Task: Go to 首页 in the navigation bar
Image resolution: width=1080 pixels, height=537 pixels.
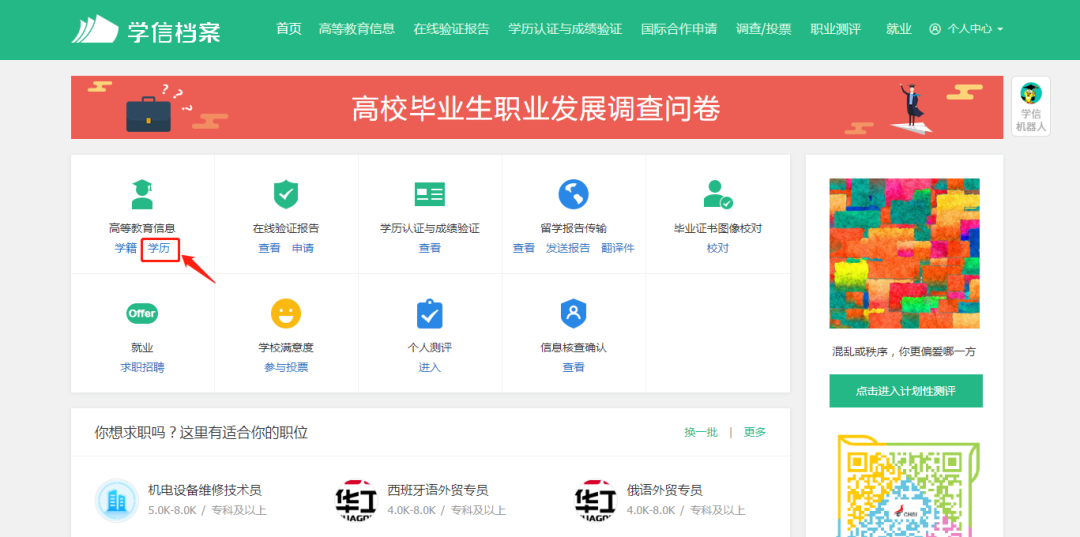Action: coord(289,29)
